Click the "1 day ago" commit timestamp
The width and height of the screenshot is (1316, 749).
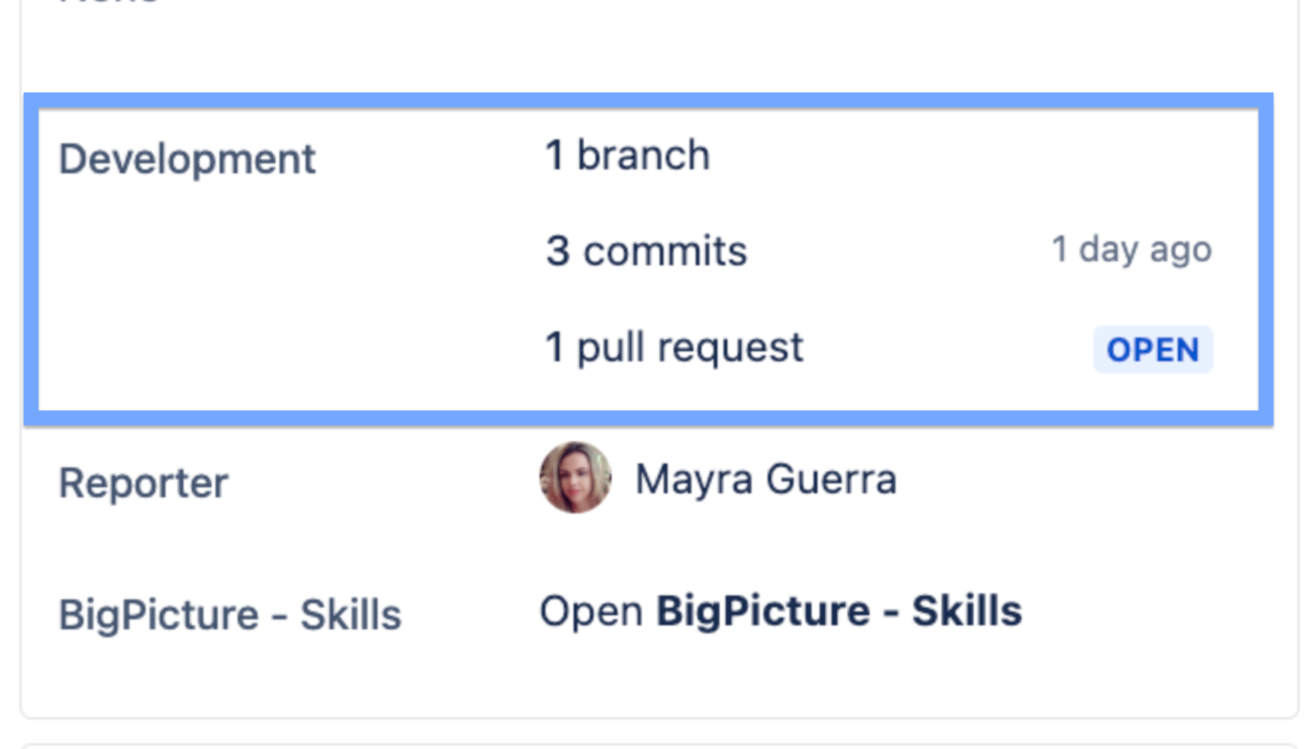click(x=1131, y=249)
